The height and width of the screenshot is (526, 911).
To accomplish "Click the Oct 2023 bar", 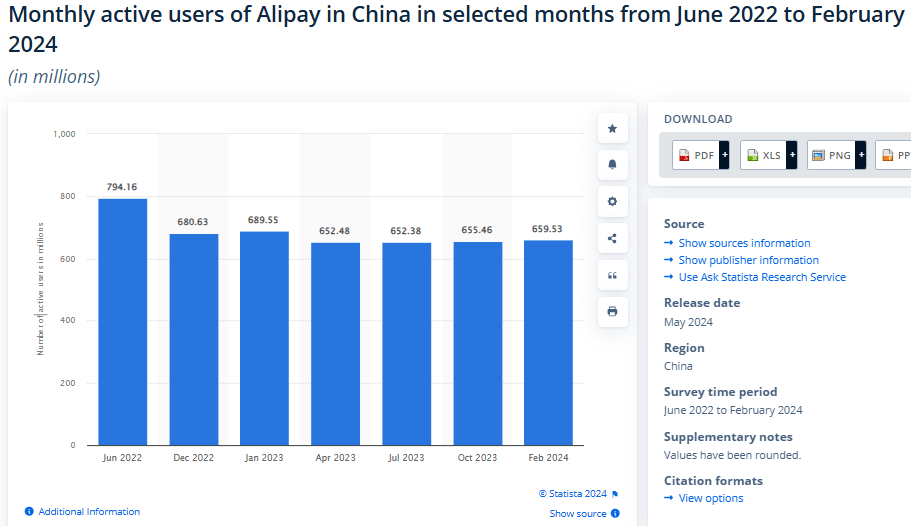I will [x=478, y=343].
